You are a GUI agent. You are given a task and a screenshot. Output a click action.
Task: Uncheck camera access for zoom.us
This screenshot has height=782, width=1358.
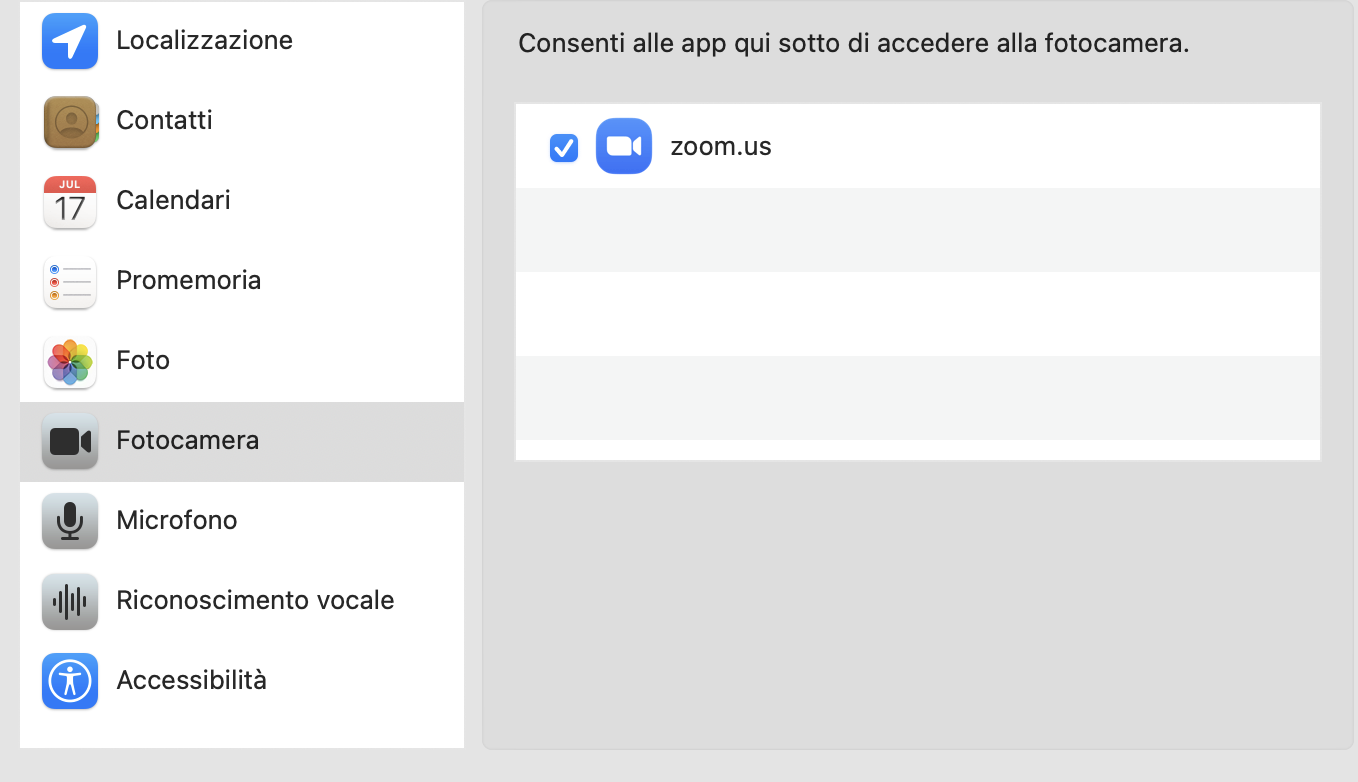[x=564, y=148]
